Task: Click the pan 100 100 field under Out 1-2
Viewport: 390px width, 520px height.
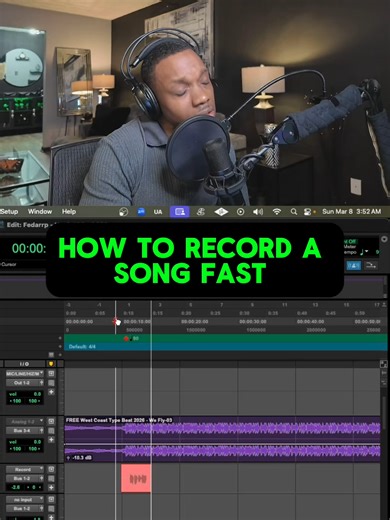Action: point(25,401)
